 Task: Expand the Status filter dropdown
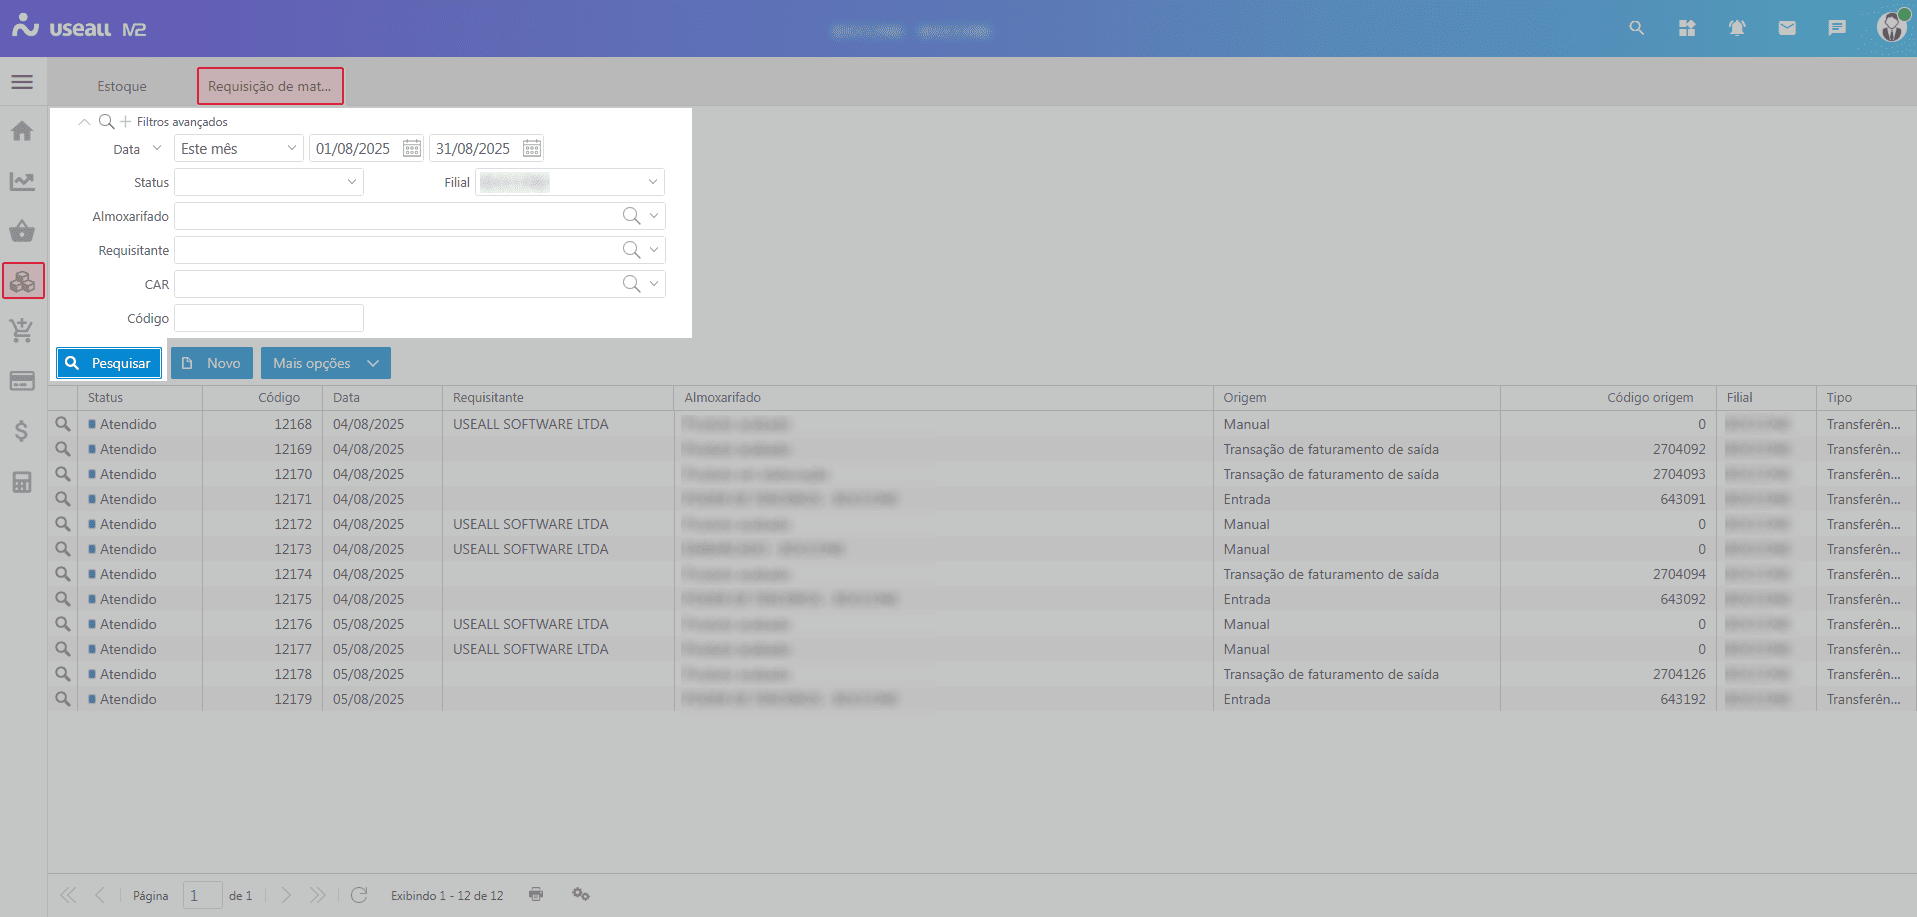(x=351, y=182)
